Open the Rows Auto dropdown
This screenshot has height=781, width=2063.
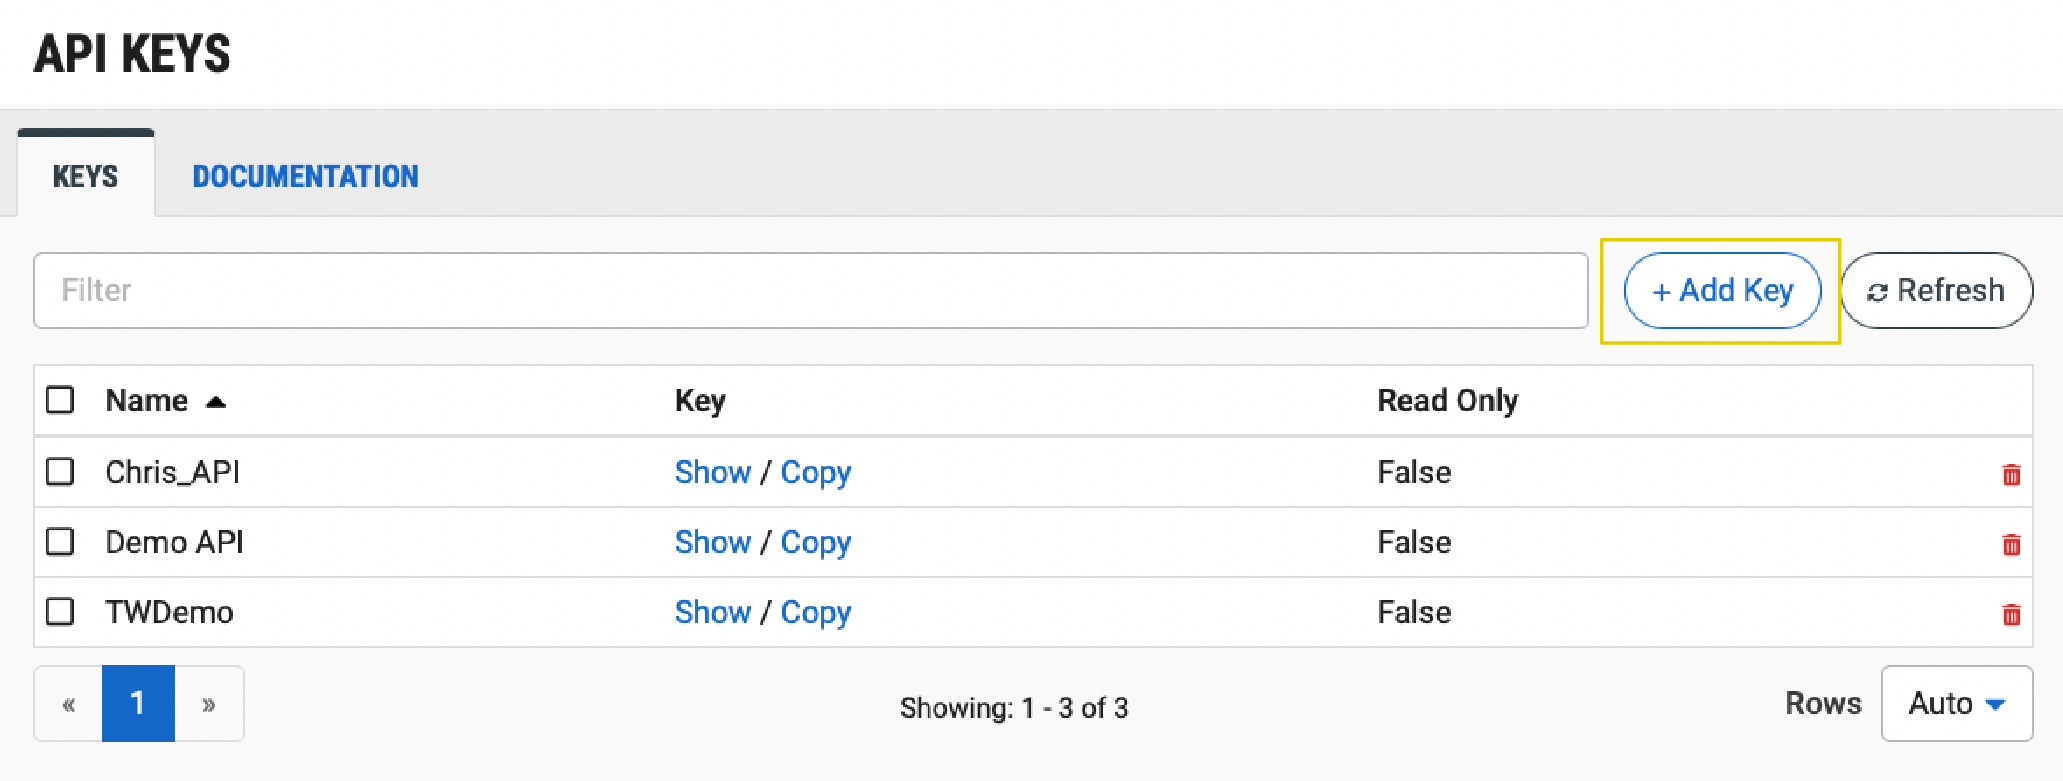[x=1956, y=704]
